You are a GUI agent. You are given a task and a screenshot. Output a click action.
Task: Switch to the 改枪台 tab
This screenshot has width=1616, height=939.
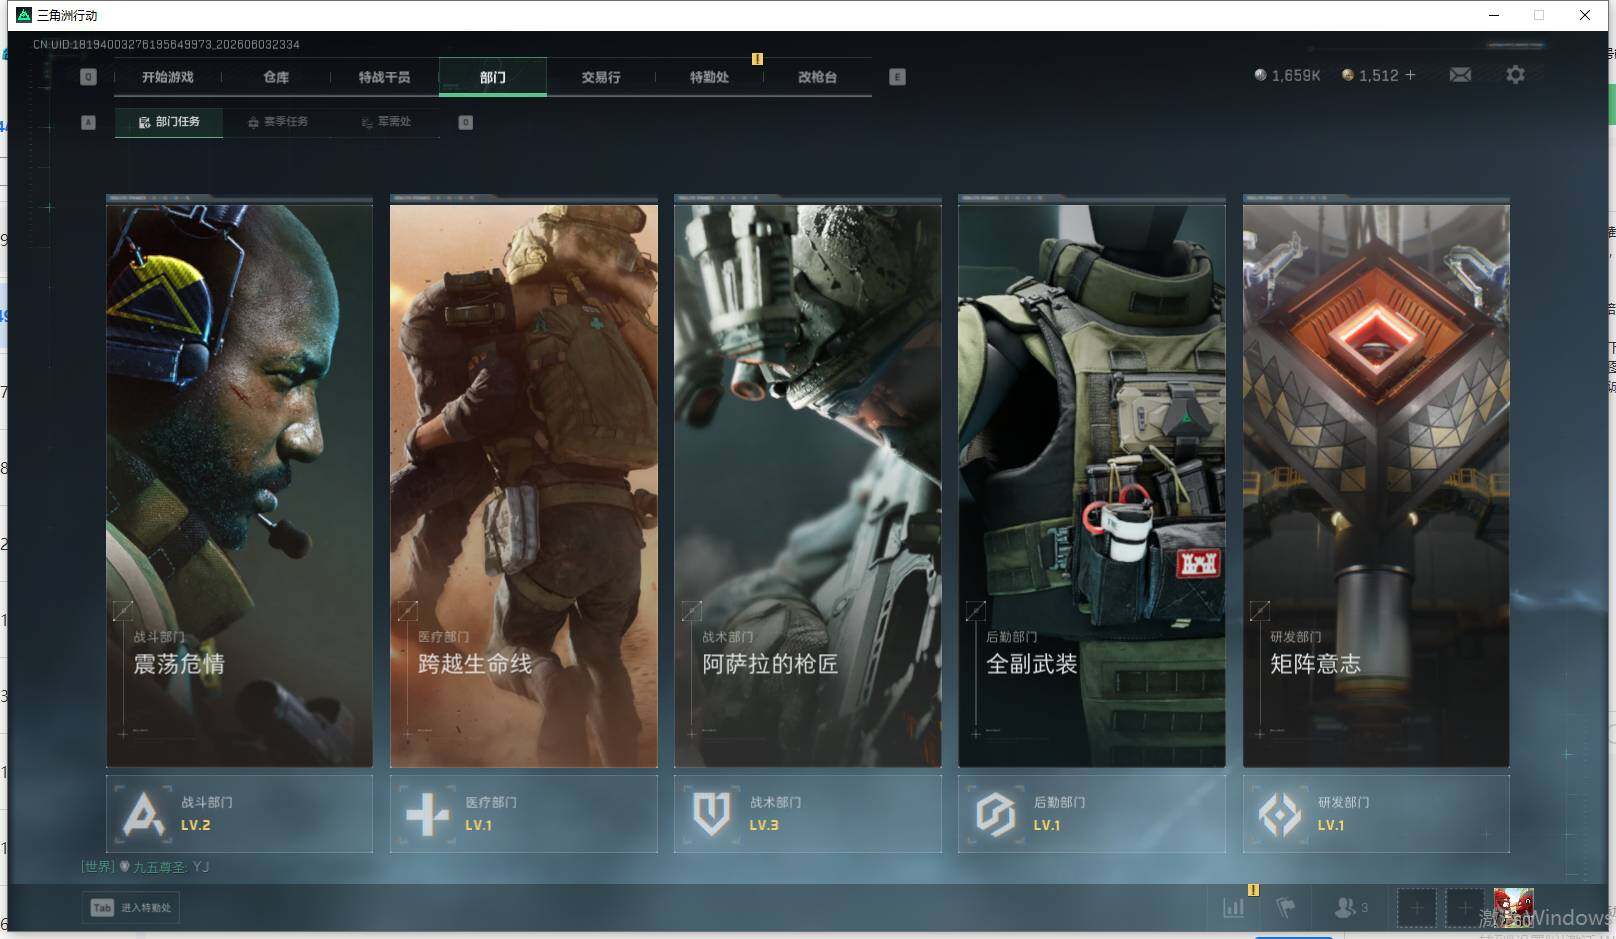tap(817, 77)
